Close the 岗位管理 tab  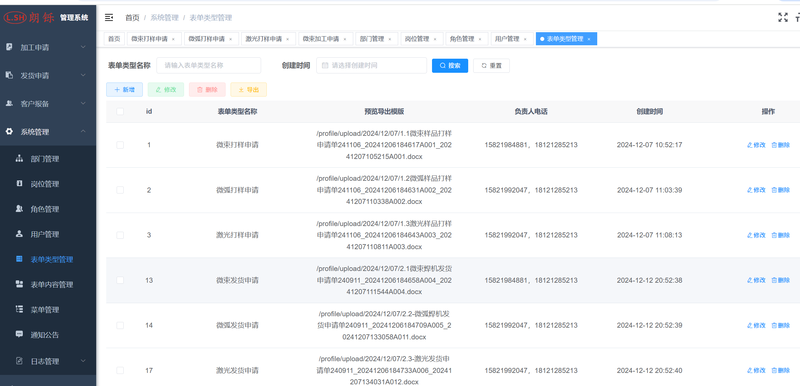pos(435,39)
